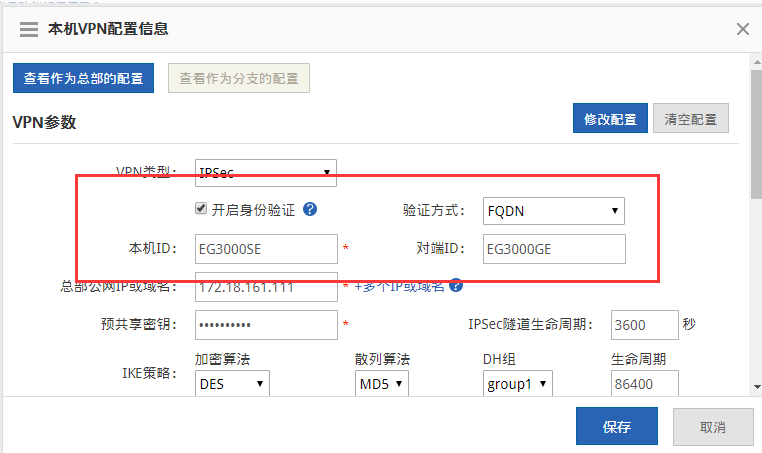The image size is (762, 453).
Task: Switch to 查看作为分支的配置 tab
Action: pyautogui.click(x=238, y=78)
